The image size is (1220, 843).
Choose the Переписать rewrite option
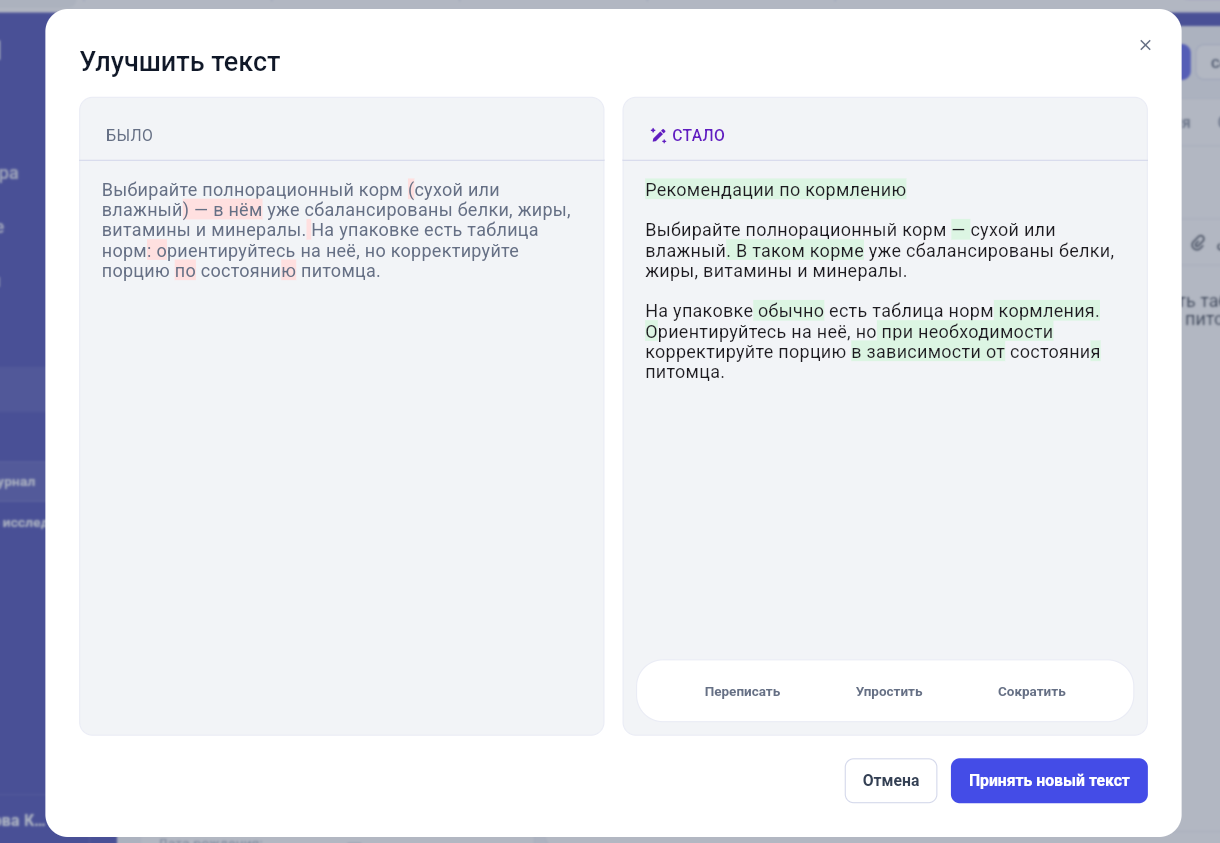[x=742, y=692]
